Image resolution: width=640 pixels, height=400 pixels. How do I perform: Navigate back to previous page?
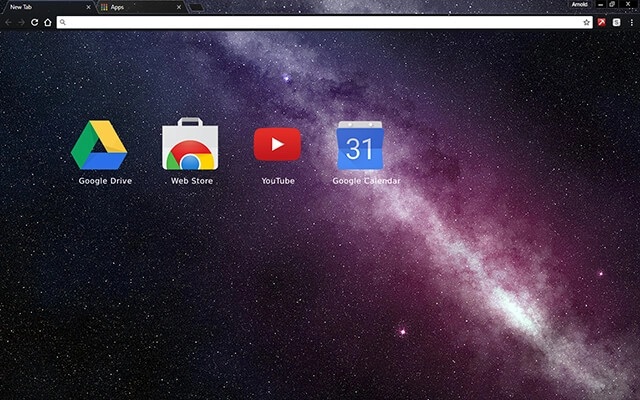pyautogui.click(x=9, y=22)
